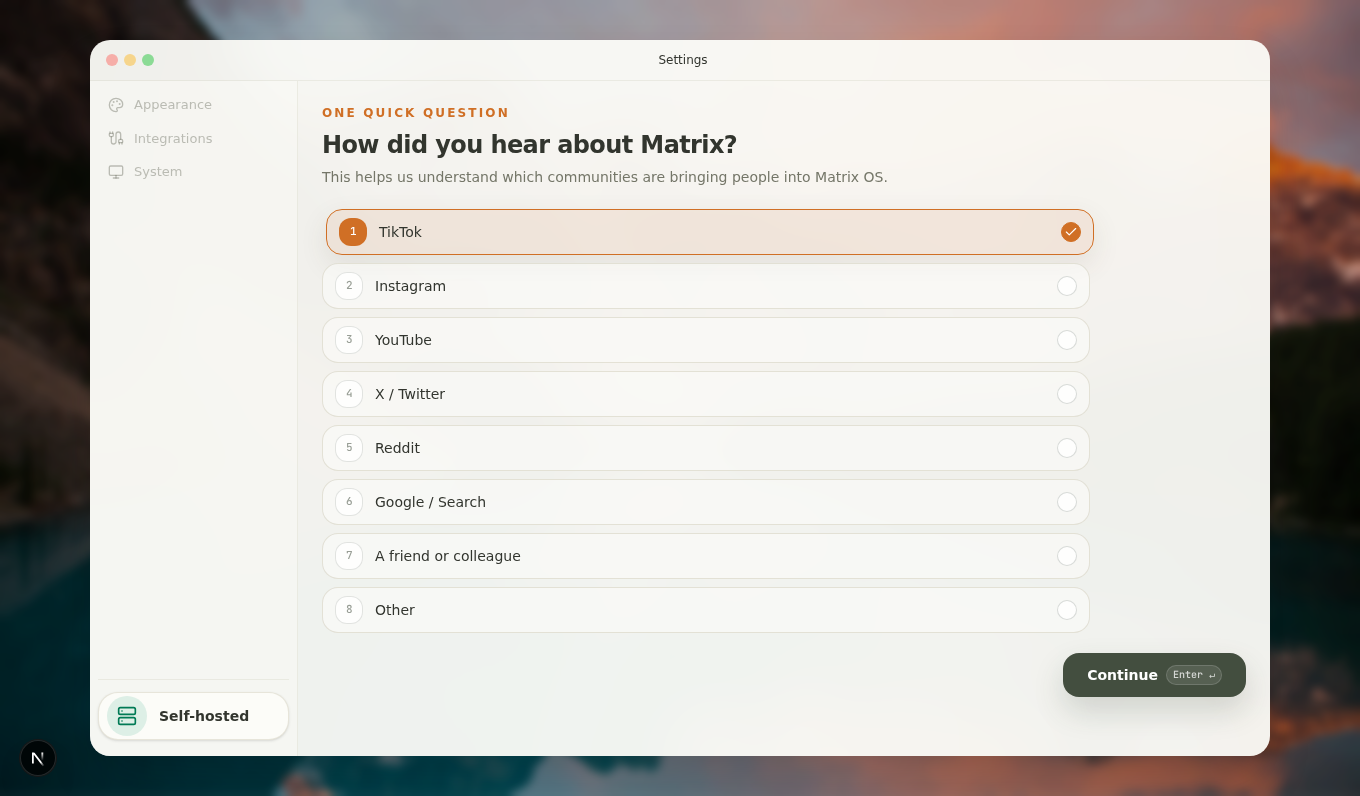Click the 'ONE QUICK QUESTION' caption
The height and width of the screenshot is (796, 1360).
click(x=416, y=113)
